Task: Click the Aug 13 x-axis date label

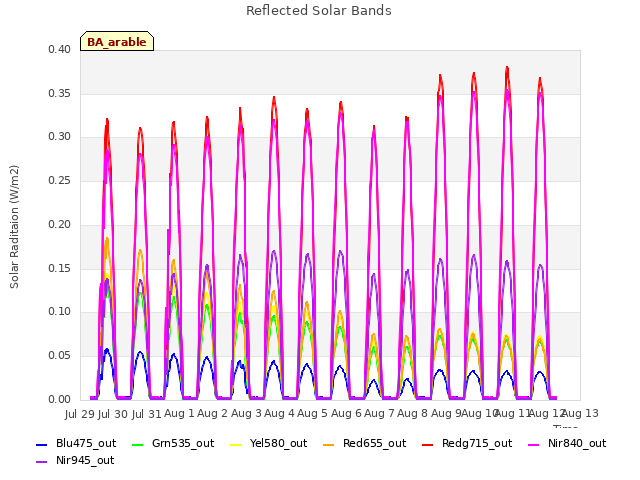Action: [581, 413]
